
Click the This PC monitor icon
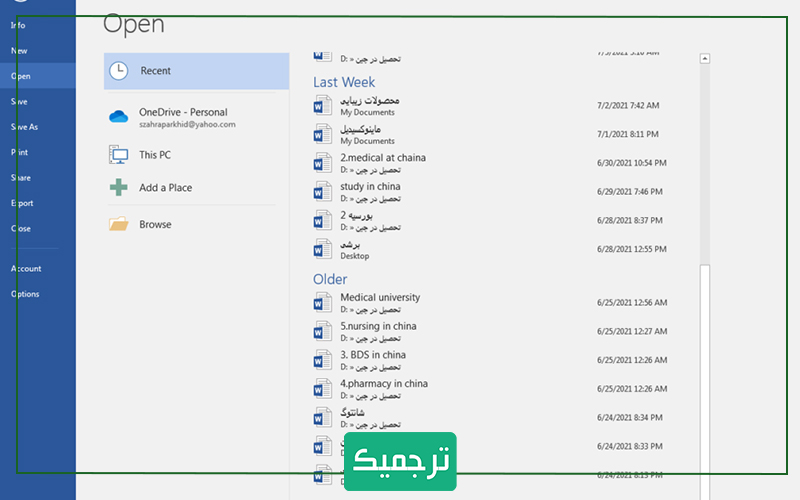click(x=118, y=155)
